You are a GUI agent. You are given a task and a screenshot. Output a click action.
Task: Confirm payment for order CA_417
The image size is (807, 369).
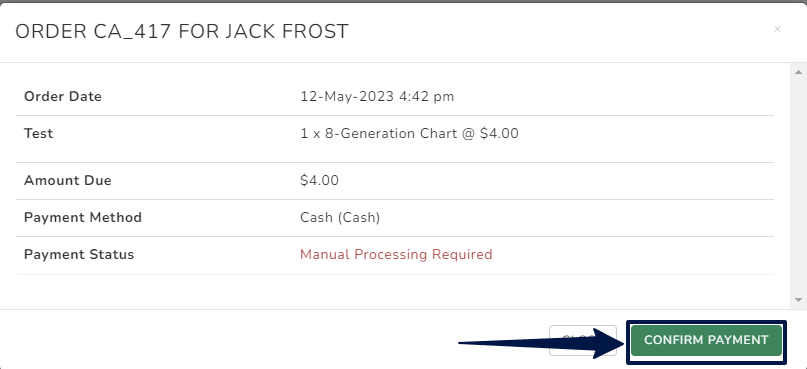tap(706, 340)
